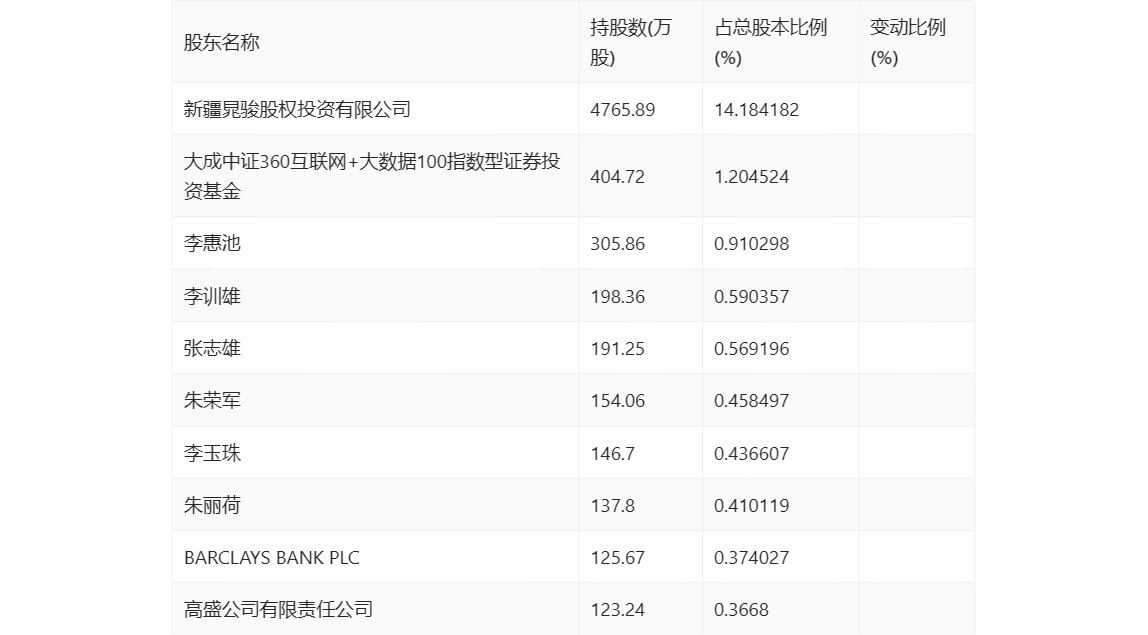This screenshot has width=1148, height=635.
Task: Select shareholder 李惠池
Action: tap(212, 244)
